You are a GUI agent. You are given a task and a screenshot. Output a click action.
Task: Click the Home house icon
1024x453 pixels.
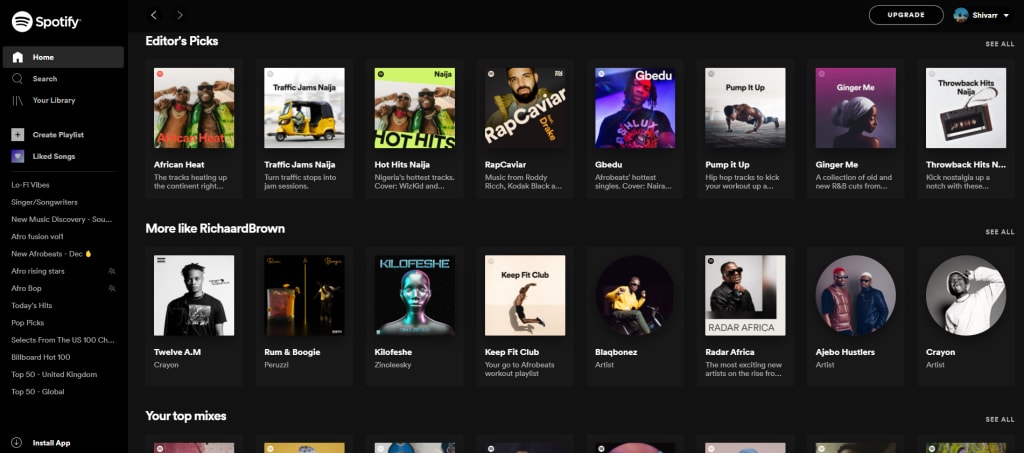(x=18, y=57)
